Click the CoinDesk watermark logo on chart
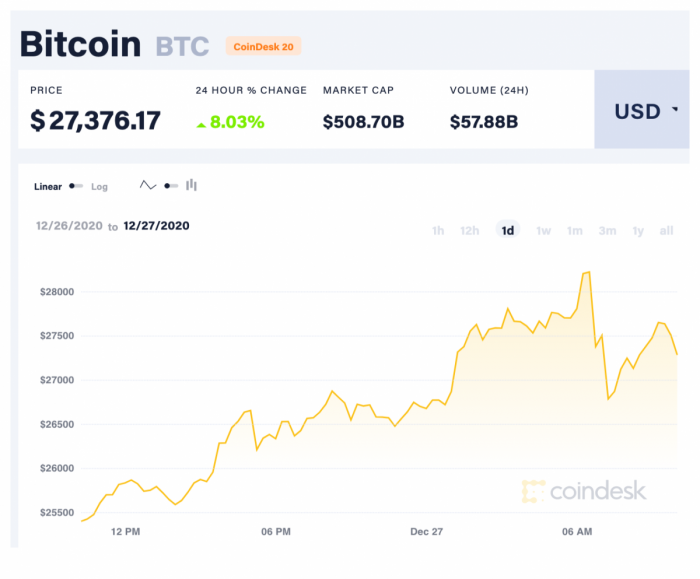 [x=584, y=491]
